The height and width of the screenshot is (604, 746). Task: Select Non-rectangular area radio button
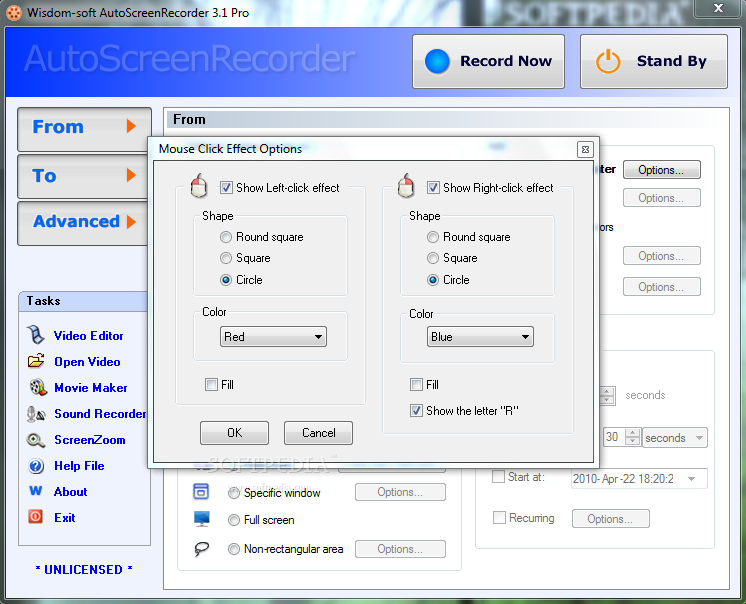click(234, 549)
